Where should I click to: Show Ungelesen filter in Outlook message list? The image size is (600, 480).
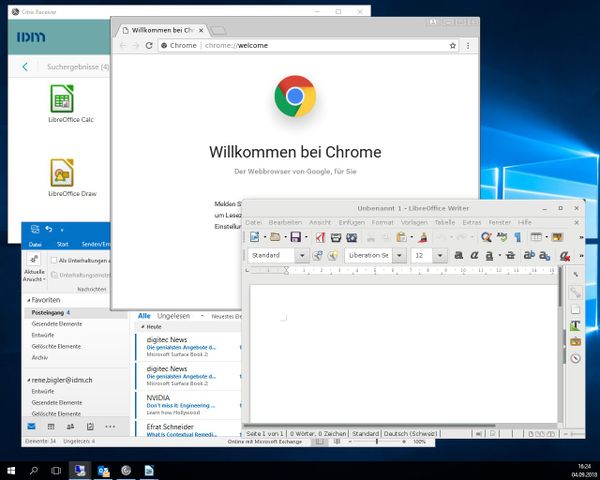(x=173, y=316)
